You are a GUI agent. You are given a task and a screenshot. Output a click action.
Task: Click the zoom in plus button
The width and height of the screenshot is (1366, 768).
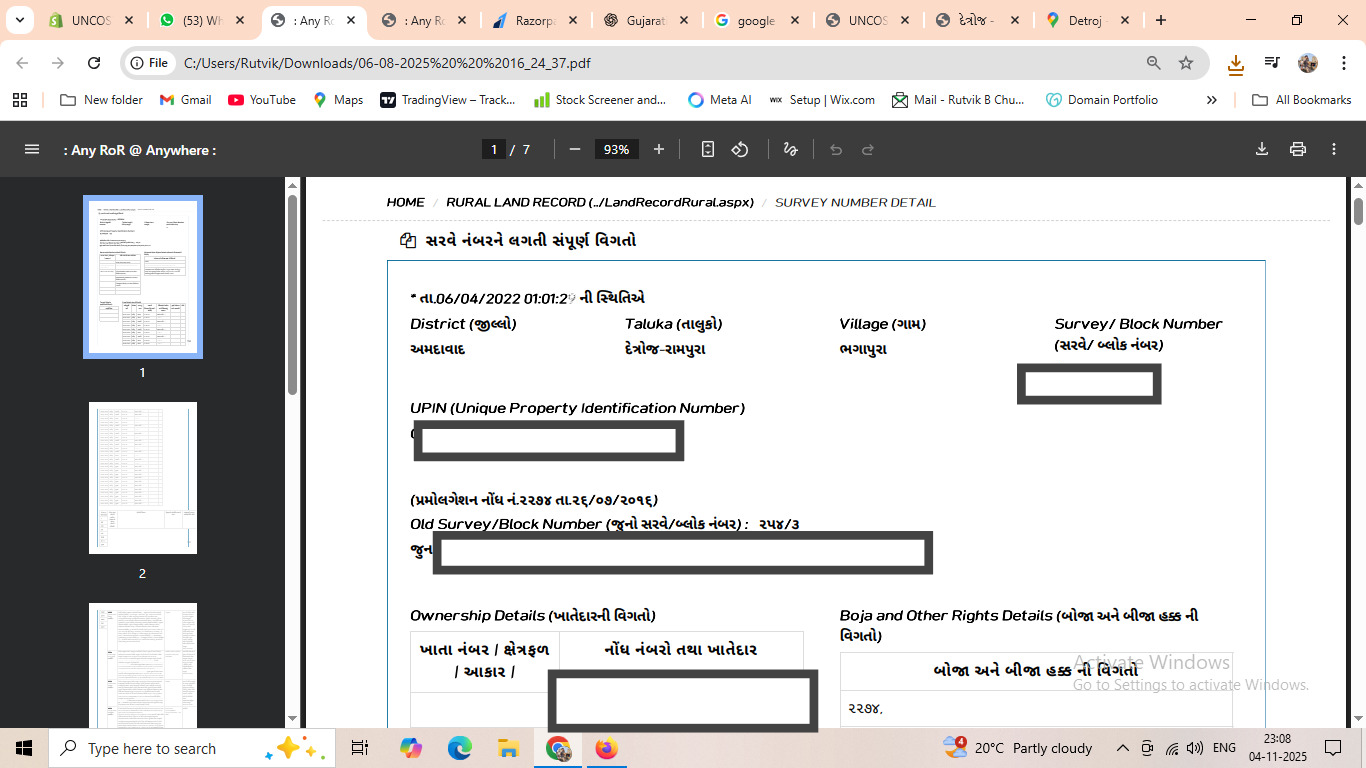click(659, 149)
